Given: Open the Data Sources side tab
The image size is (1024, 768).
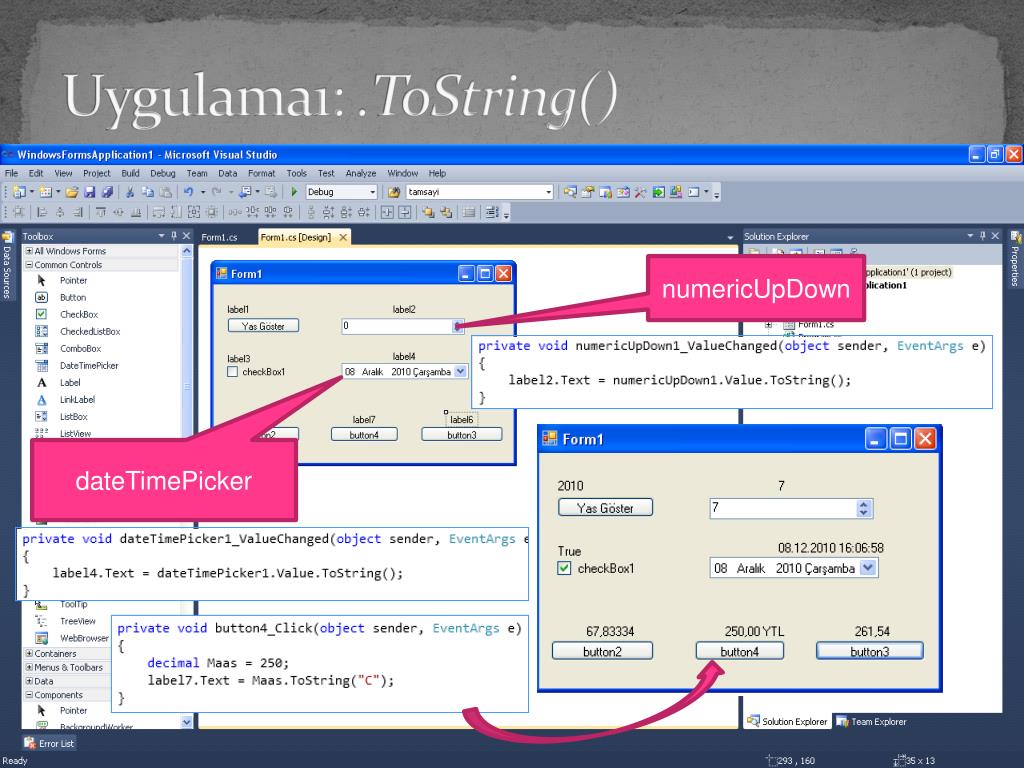Looking at the screenshot, I should [x=7, y=266].
